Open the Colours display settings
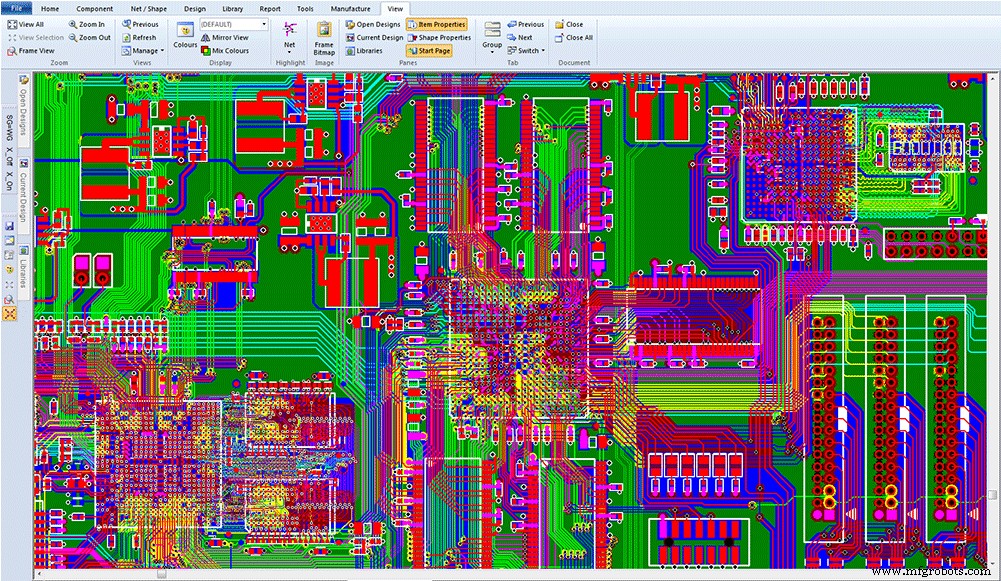 coord(186,38)
